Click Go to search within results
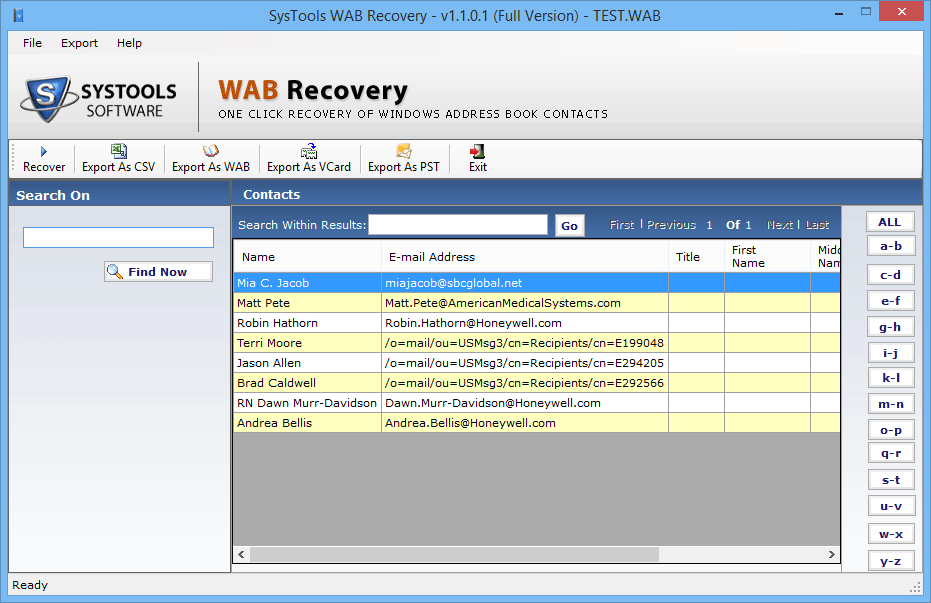 569,226
